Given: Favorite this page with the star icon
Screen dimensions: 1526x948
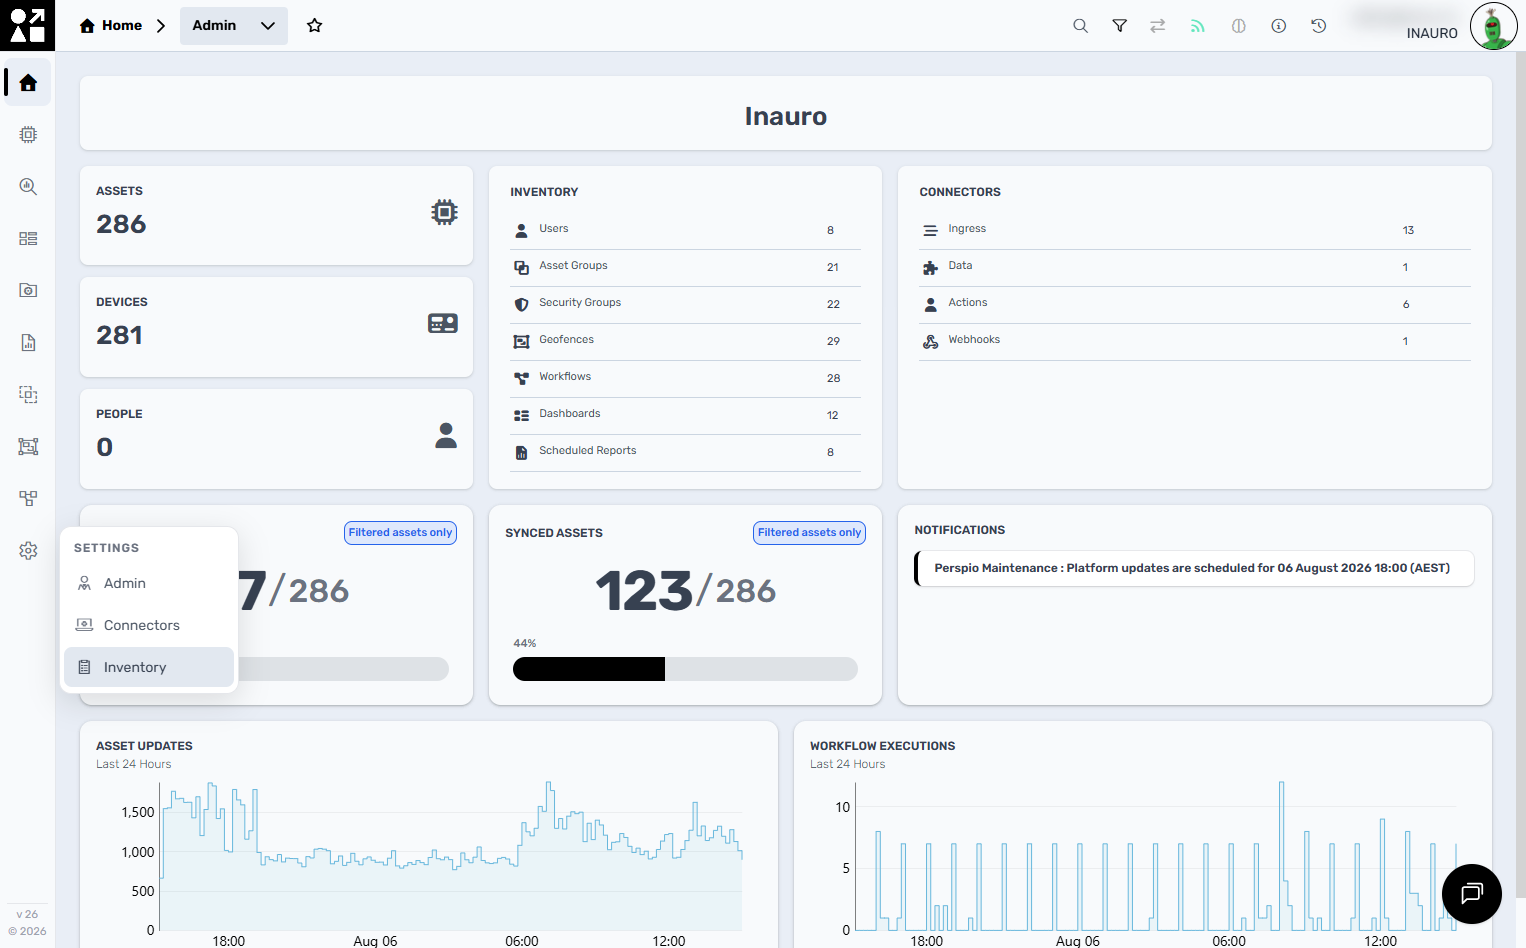Looking at the screenshot, I should point(315,26).
